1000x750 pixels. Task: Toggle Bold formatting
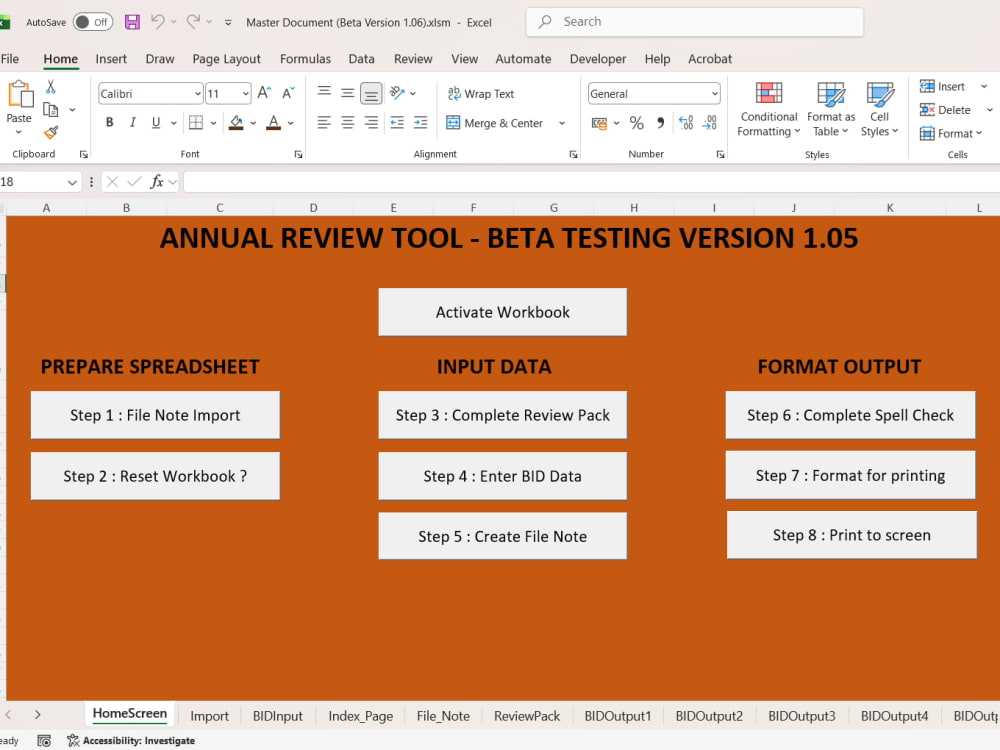coord(110,122)
